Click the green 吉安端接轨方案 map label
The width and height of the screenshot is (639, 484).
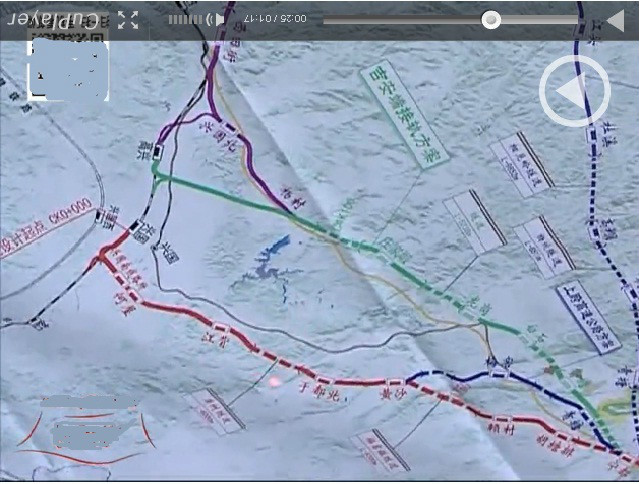(x=404, y=115)
